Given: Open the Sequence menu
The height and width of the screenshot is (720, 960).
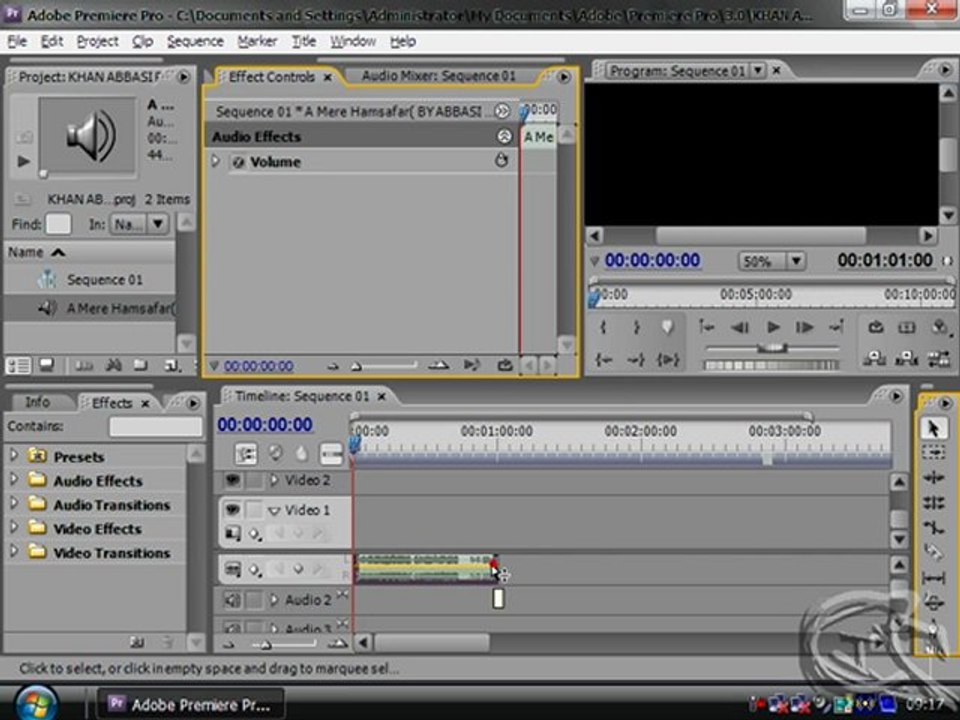Looking at the screenshot, I should (195, 42).
